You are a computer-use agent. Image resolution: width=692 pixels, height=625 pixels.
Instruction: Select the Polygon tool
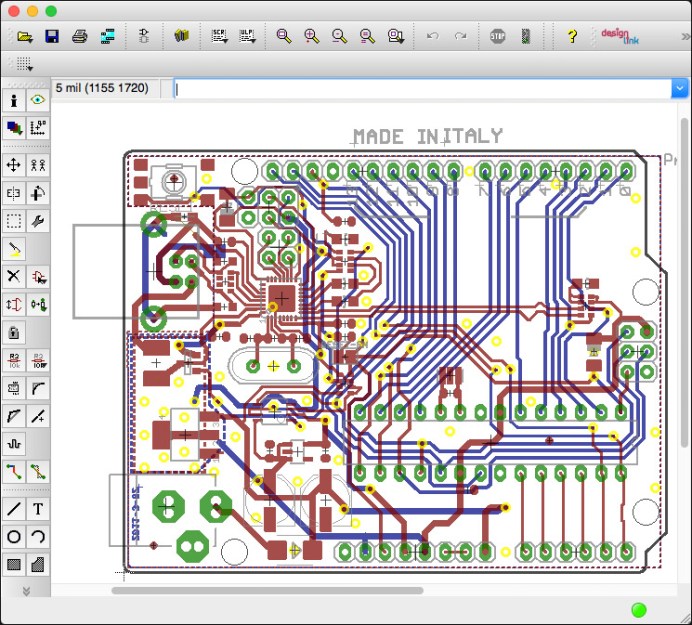pyautogui.click(x=38, y=565)
